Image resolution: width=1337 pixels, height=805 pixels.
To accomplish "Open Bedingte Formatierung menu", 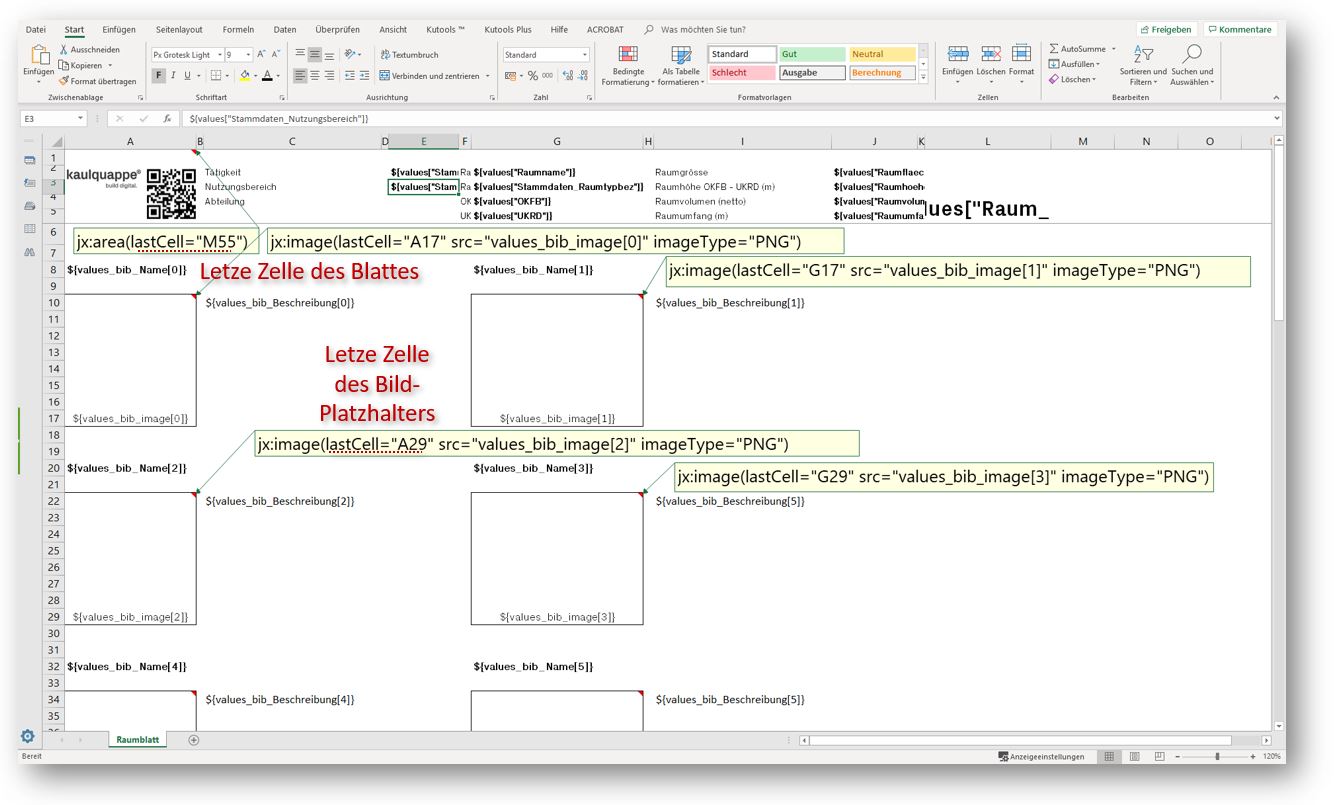I will click(628, 65).
